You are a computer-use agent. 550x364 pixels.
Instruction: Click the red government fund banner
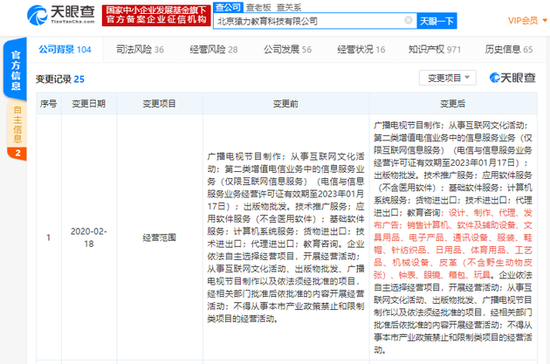tap(156, 15)
